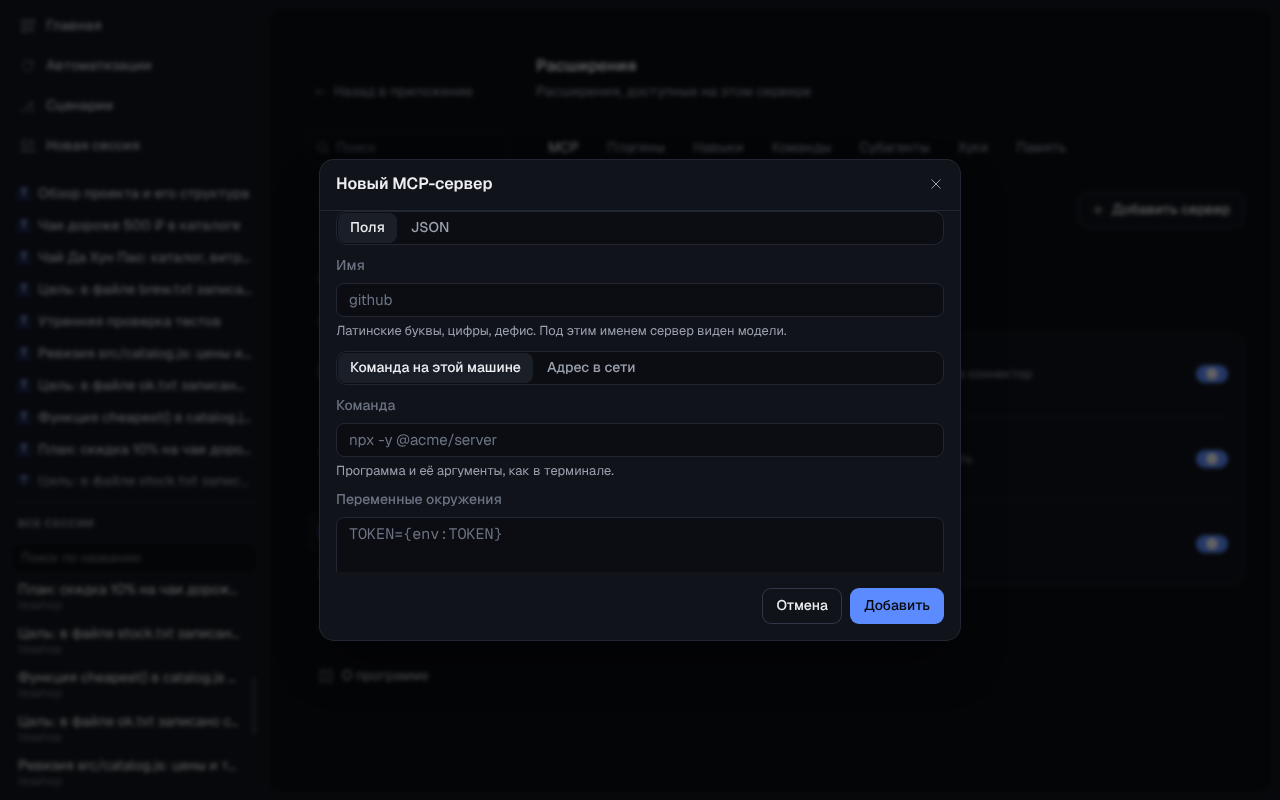Screen dimensions: 1280x800
Task: Click the Переменные окружения label
Action: pos(419,499)
